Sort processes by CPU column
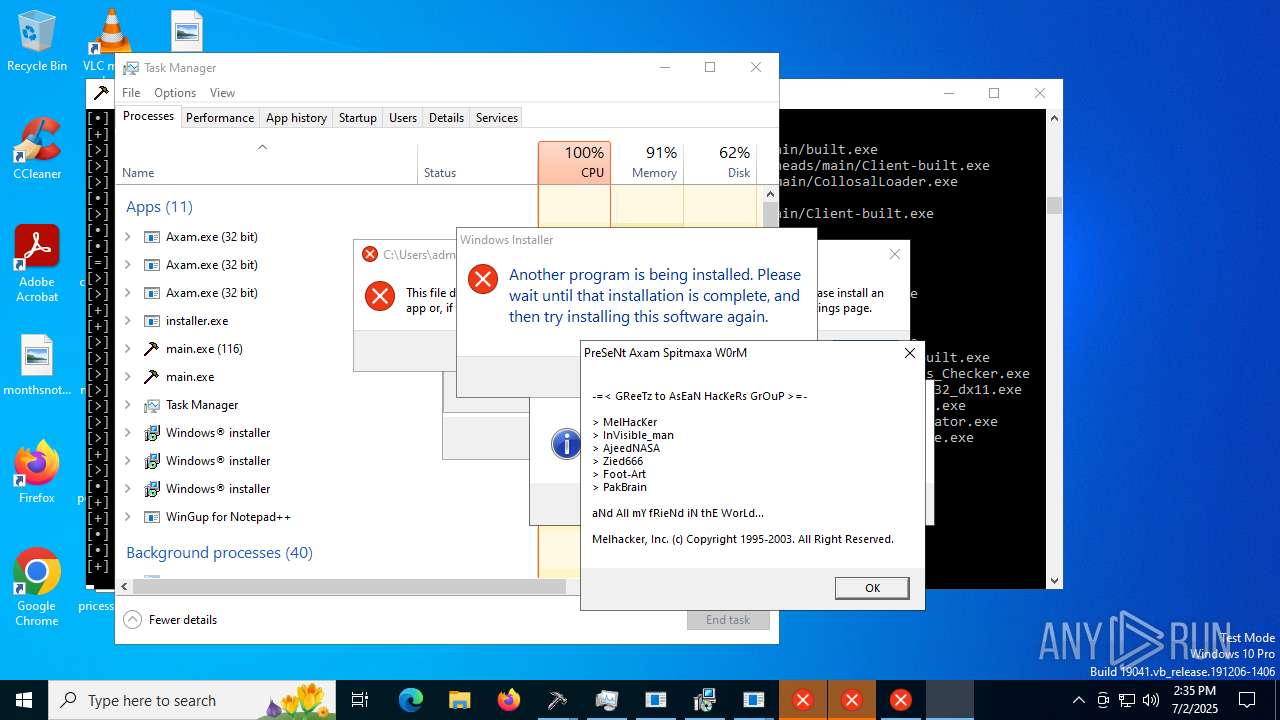The height and width of the screenshot is (720, 1280). tap(574, 162)
